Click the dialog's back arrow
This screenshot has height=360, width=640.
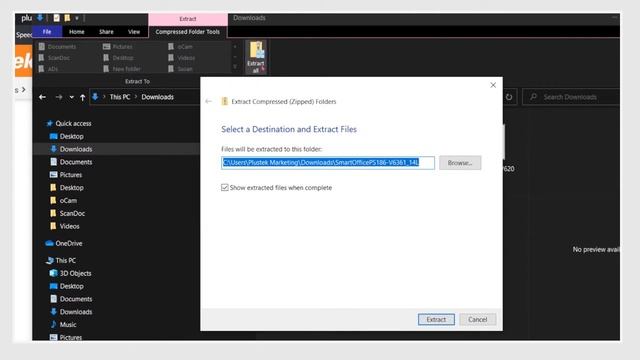click(209, 101)
